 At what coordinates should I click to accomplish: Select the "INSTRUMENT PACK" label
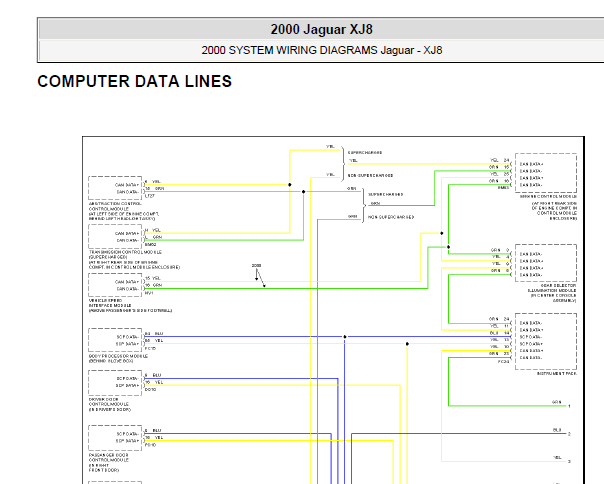[x=557, y=373]
